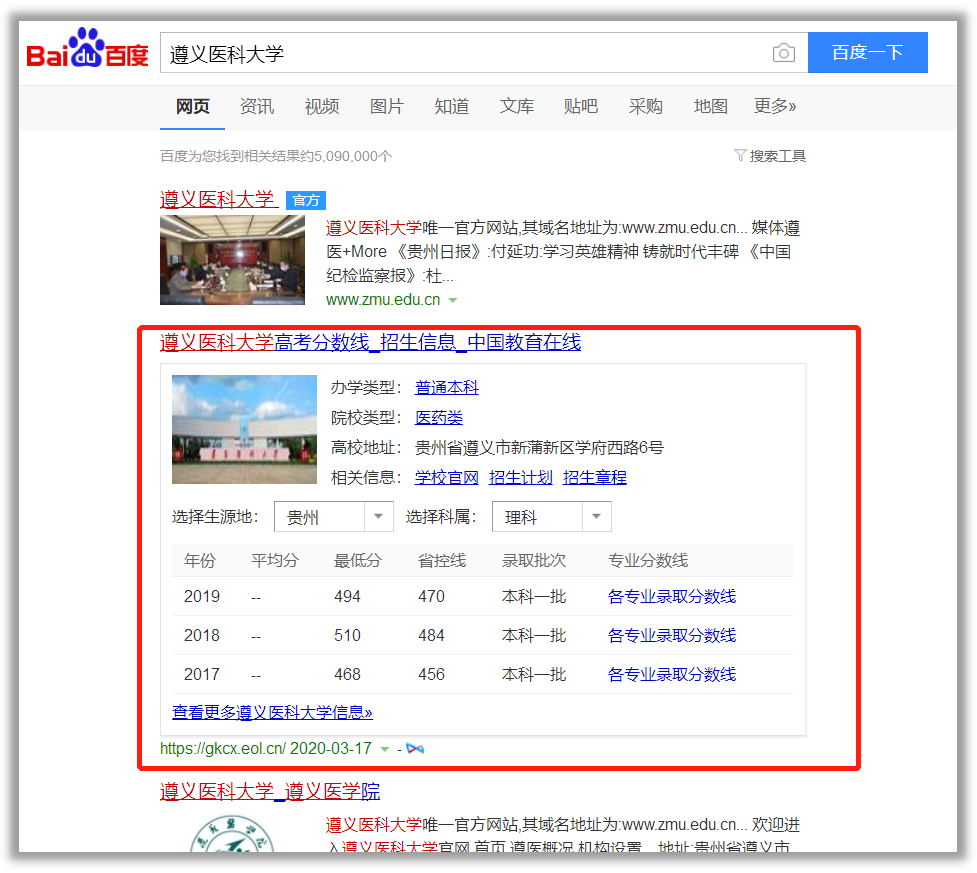Open camera image search icon
This screenshot has width=977, height=873.
pos(783,53)
